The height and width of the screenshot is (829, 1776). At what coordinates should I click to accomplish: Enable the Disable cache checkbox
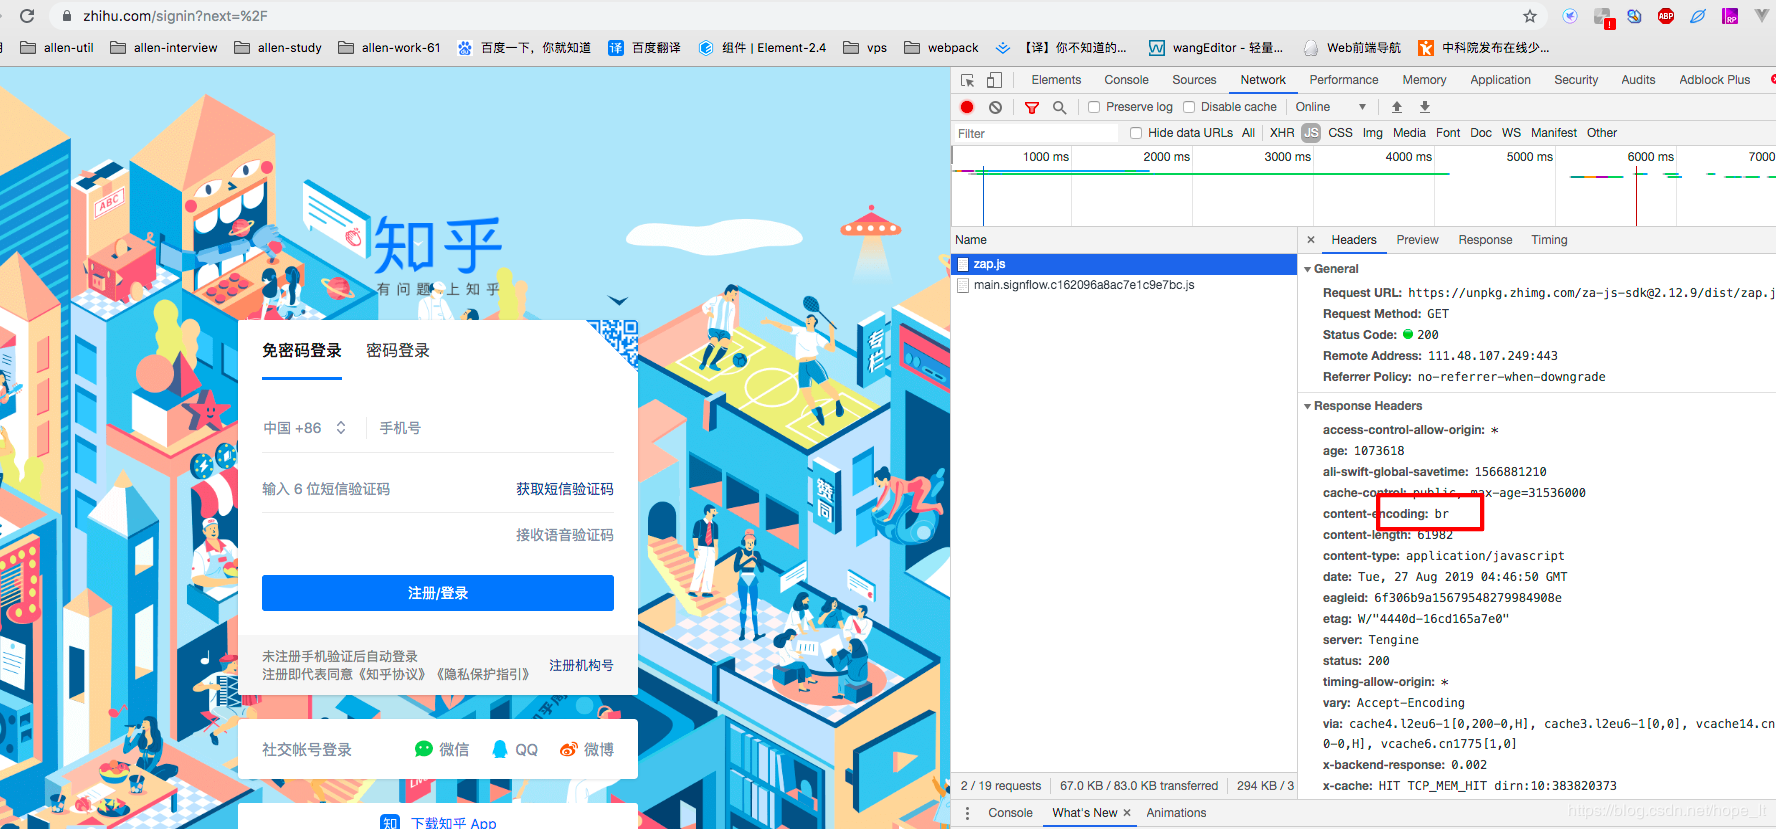click(x=1189, y=107)
